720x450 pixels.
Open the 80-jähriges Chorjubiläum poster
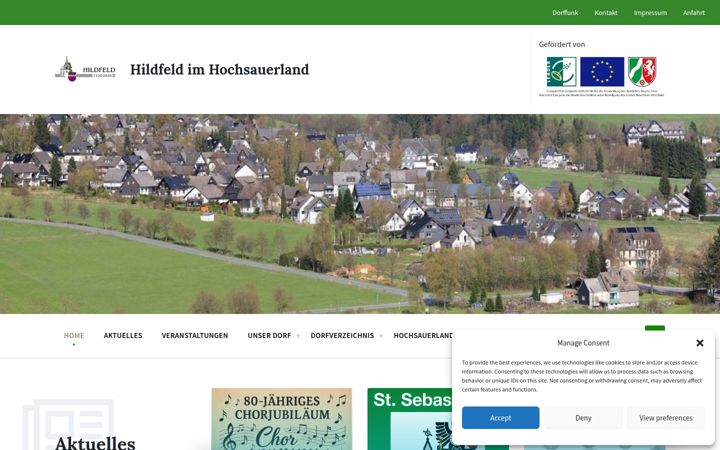(281, 419)
